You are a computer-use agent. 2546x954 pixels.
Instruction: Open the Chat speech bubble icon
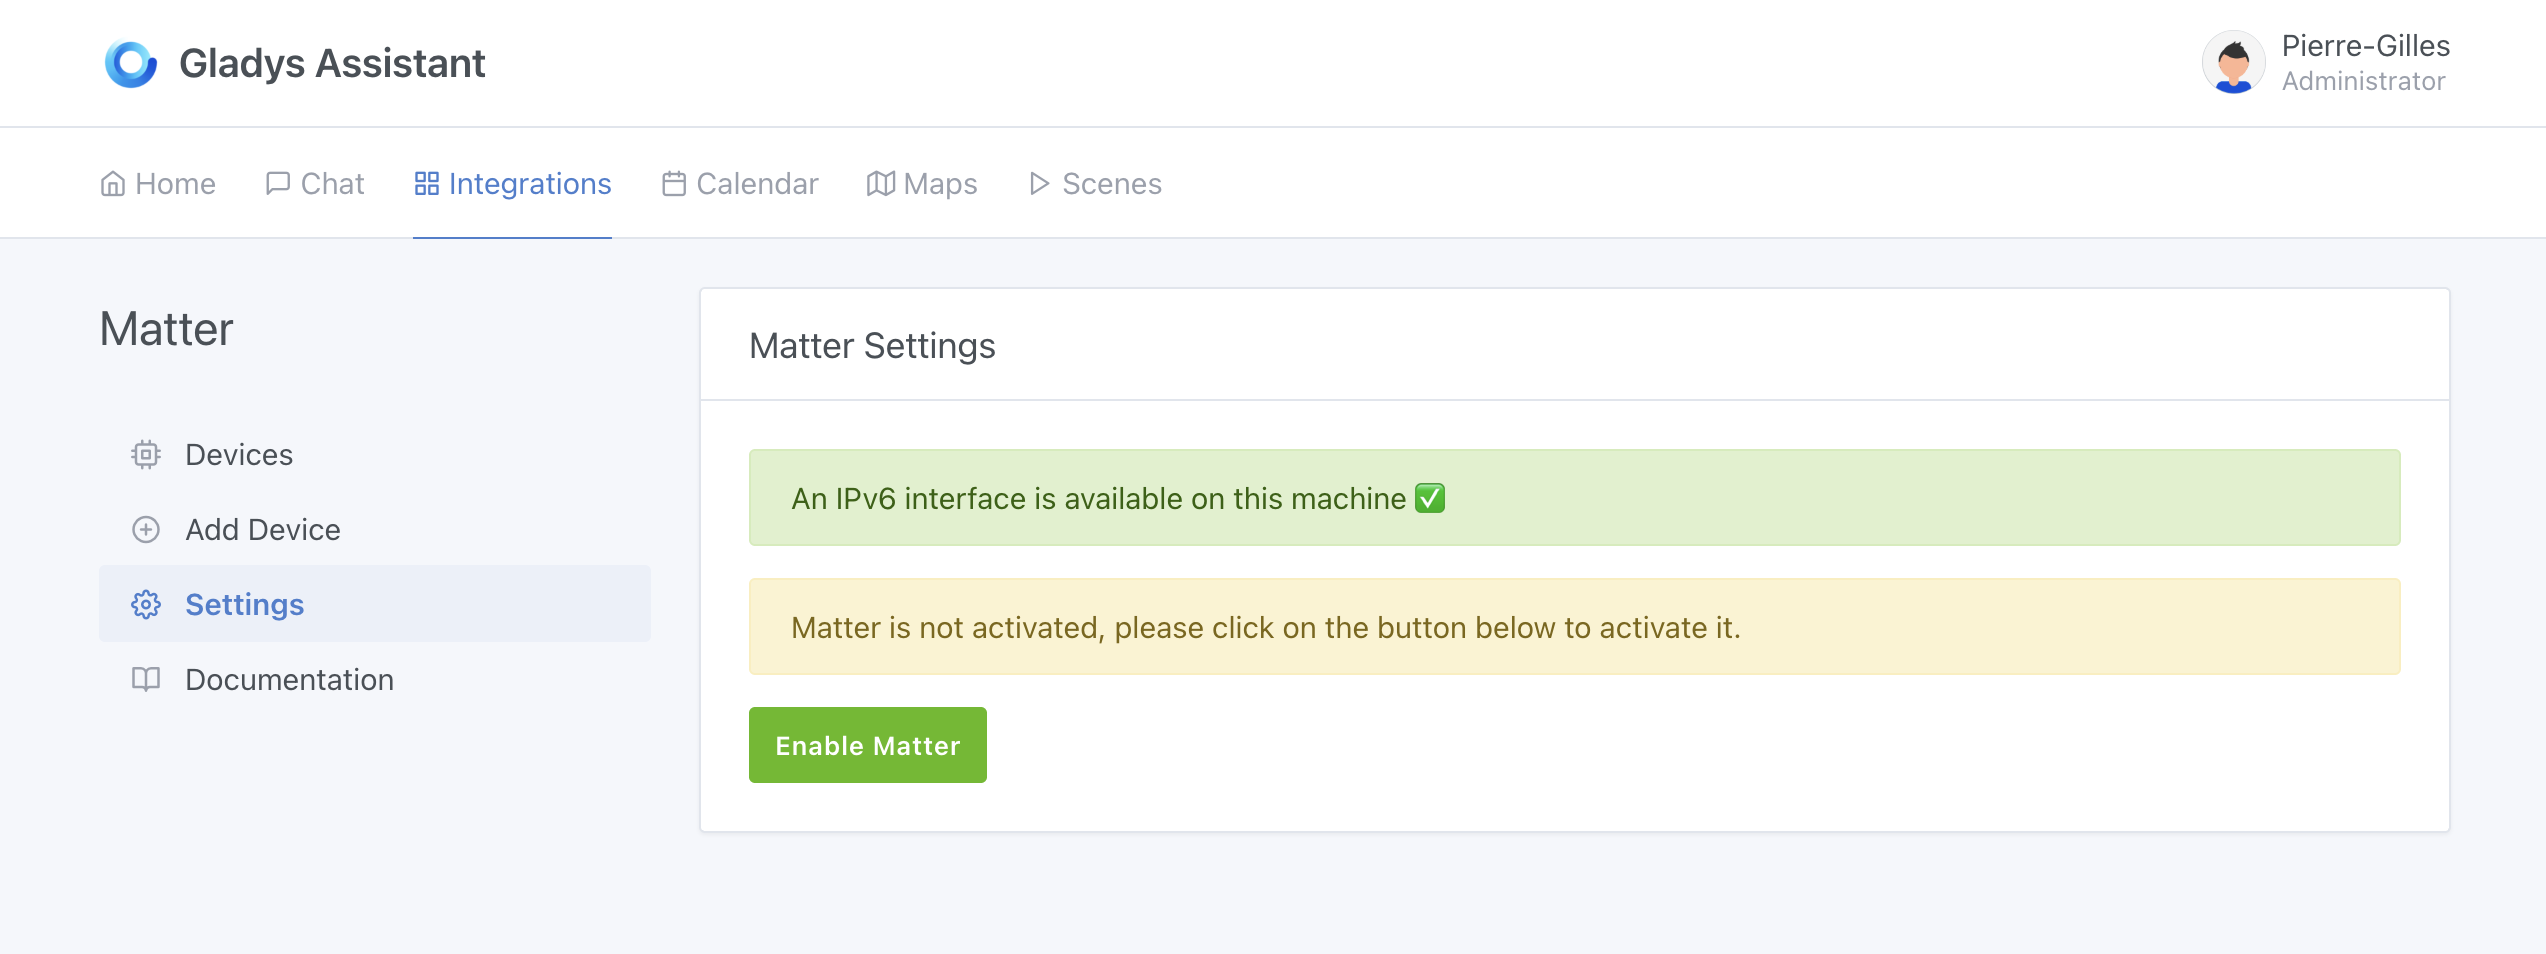277,183
